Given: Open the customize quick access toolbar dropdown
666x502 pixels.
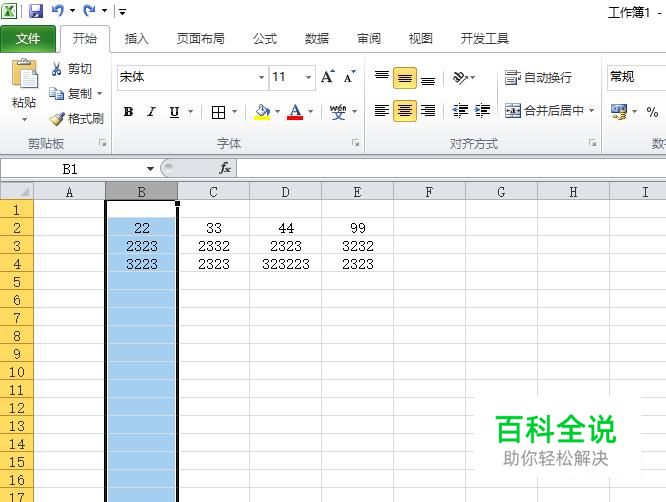Looking at the screenshot, I should click(122, 11).
